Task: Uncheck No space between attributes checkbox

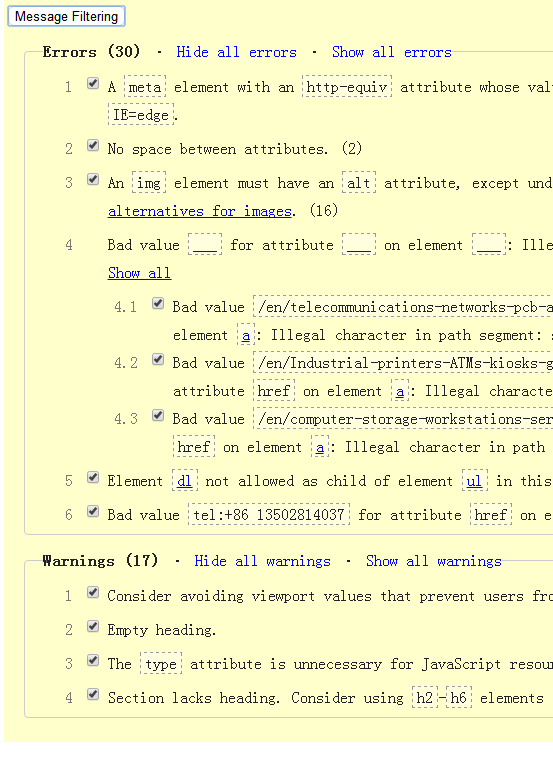Action: click(93, 145)
